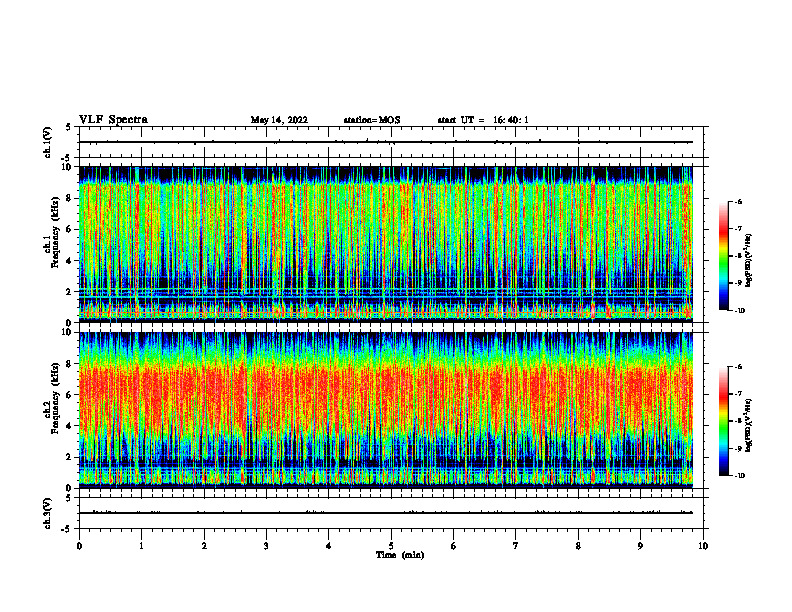The width and height of the screenshot is (792, 612).
Task: Click the ch.2 color bar unit label
Action: point(749,426)
